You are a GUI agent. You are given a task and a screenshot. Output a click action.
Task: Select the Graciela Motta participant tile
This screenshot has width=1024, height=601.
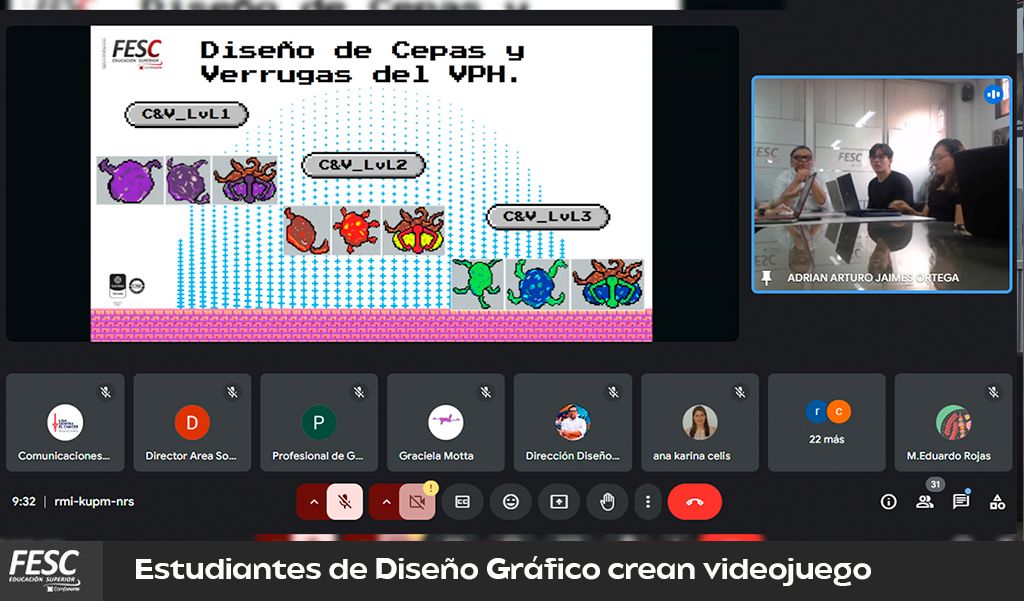(446, 423)
